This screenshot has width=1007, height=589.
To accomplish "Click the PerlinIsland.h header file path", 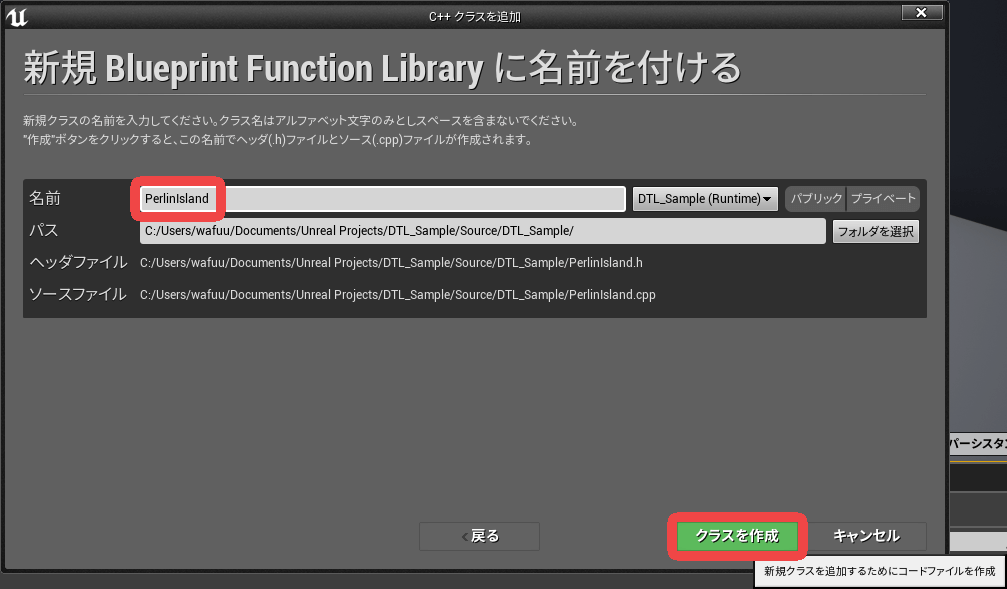I will point(391,263).
